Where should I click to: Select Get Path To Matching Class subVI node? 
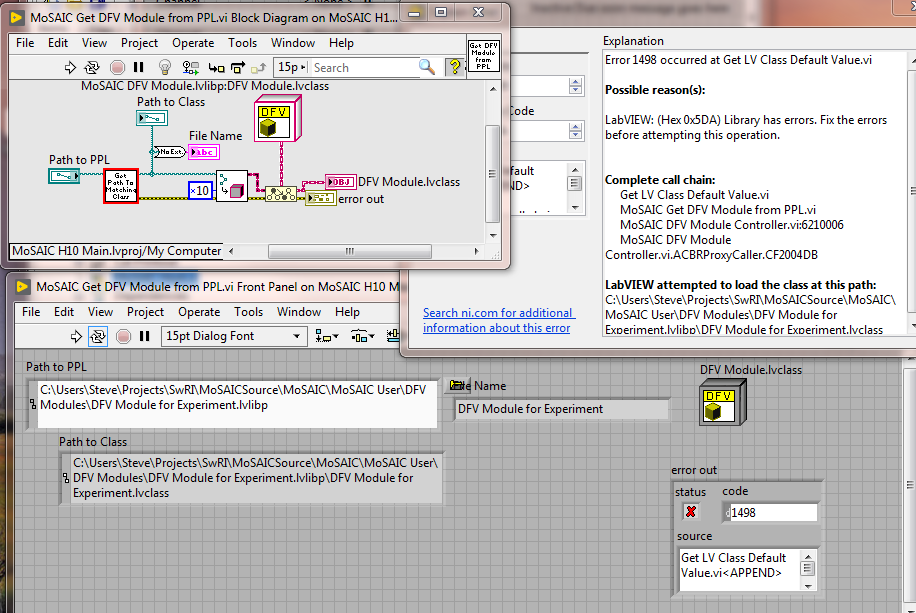click(121, 186)
